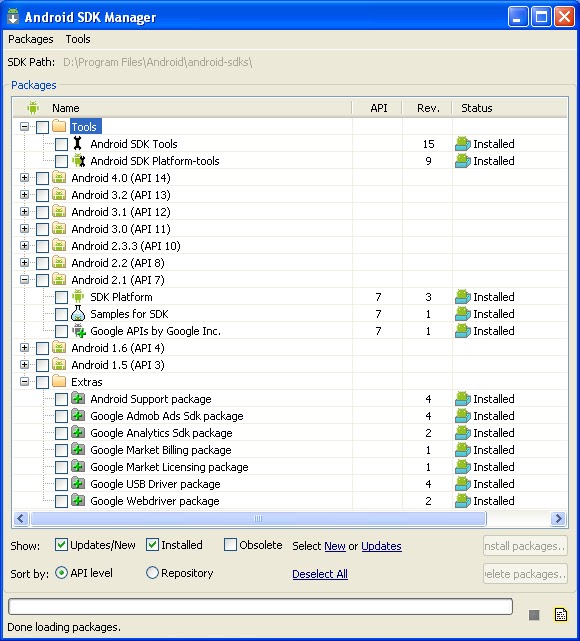Tick the Tools folder checkbox
Screen dimensions: 580x641
point(43,127)
